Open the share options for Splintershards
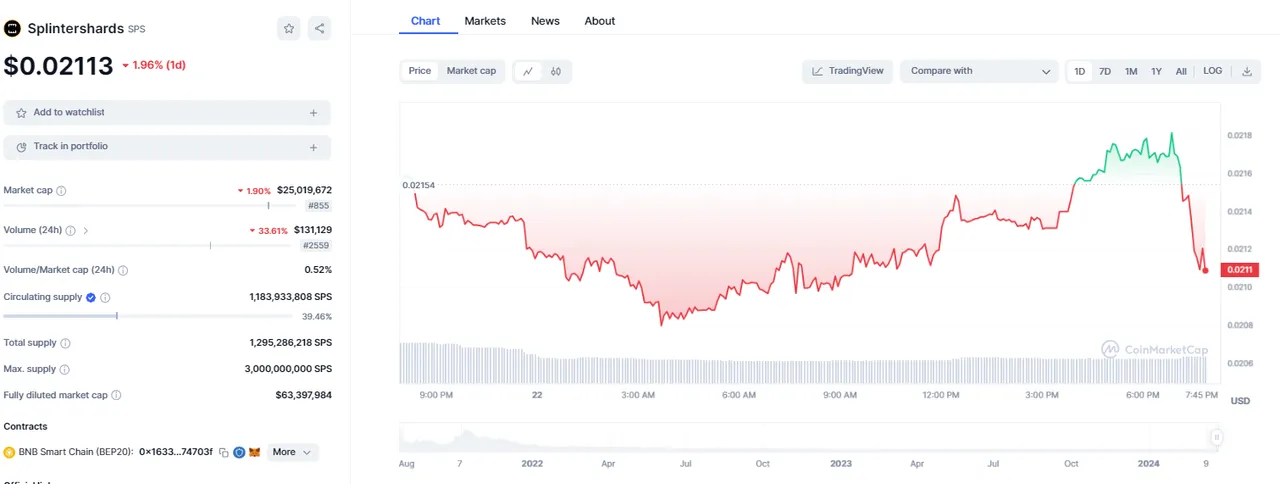 coord(319,28)
